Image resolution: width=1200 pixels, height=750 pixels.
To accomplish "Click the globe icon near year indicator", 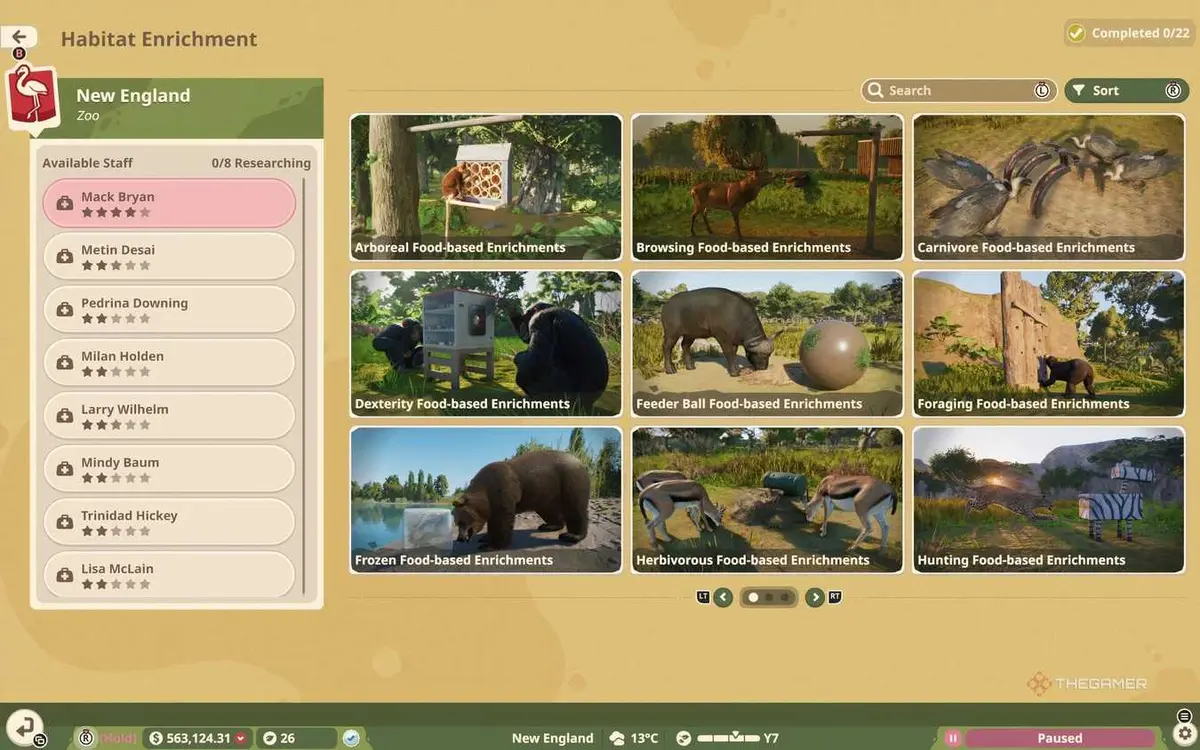I will [683, 738].
